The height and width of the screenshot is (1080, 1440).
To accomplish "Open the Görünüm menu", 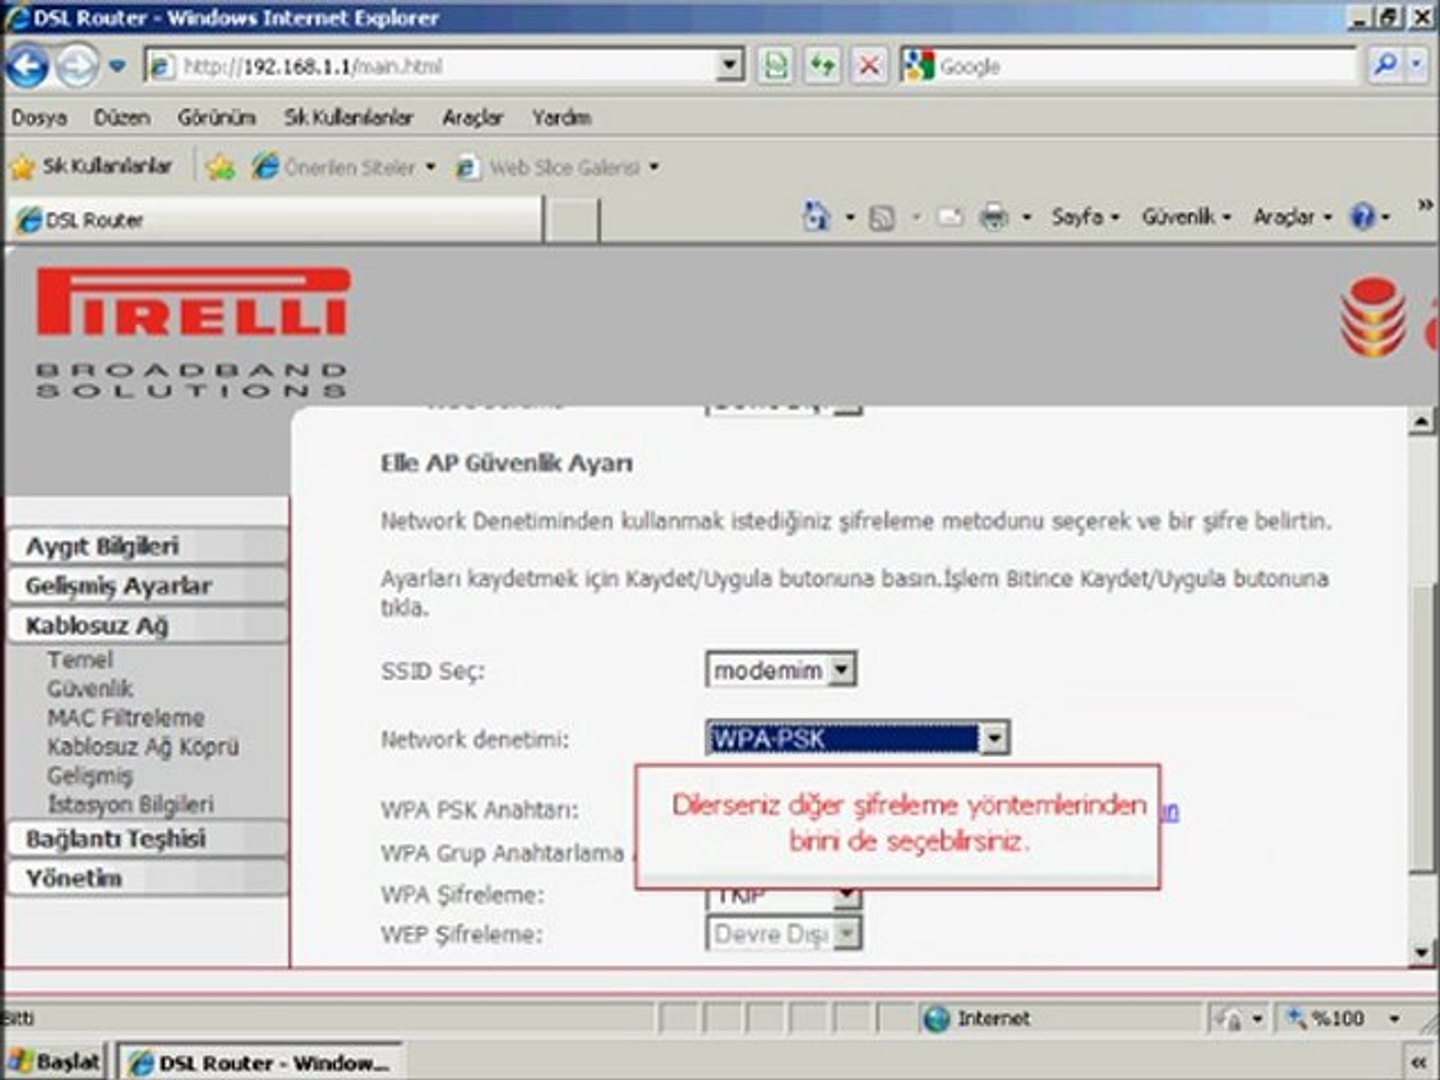I will 216,118.
